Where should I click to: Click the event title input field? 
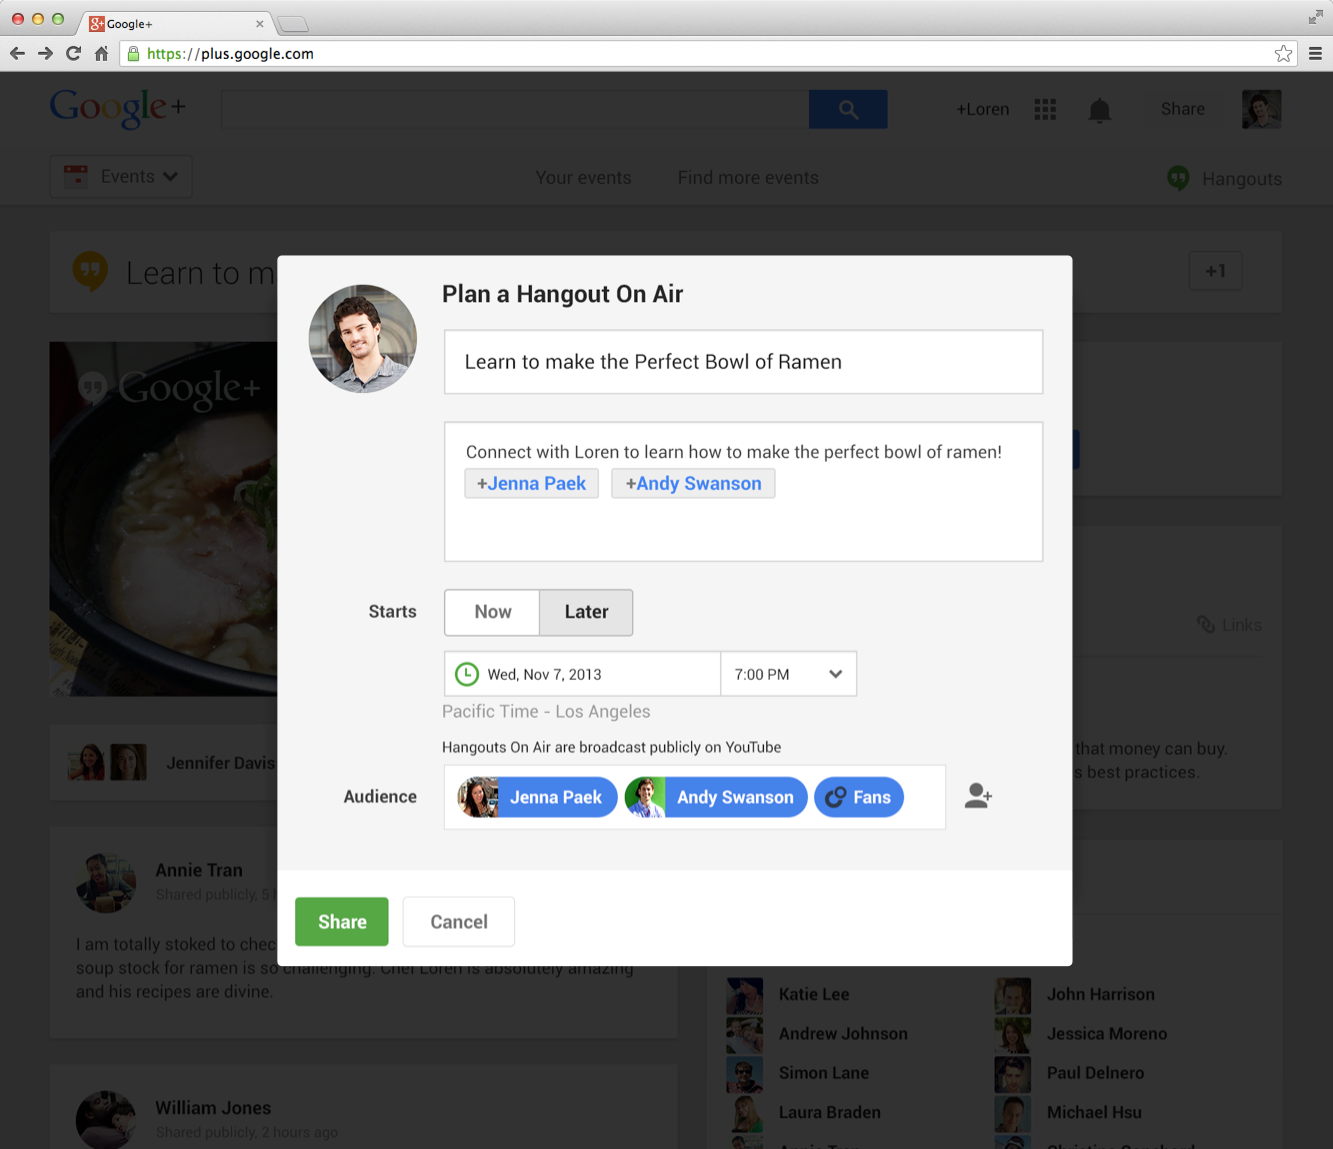pos(743,362)
